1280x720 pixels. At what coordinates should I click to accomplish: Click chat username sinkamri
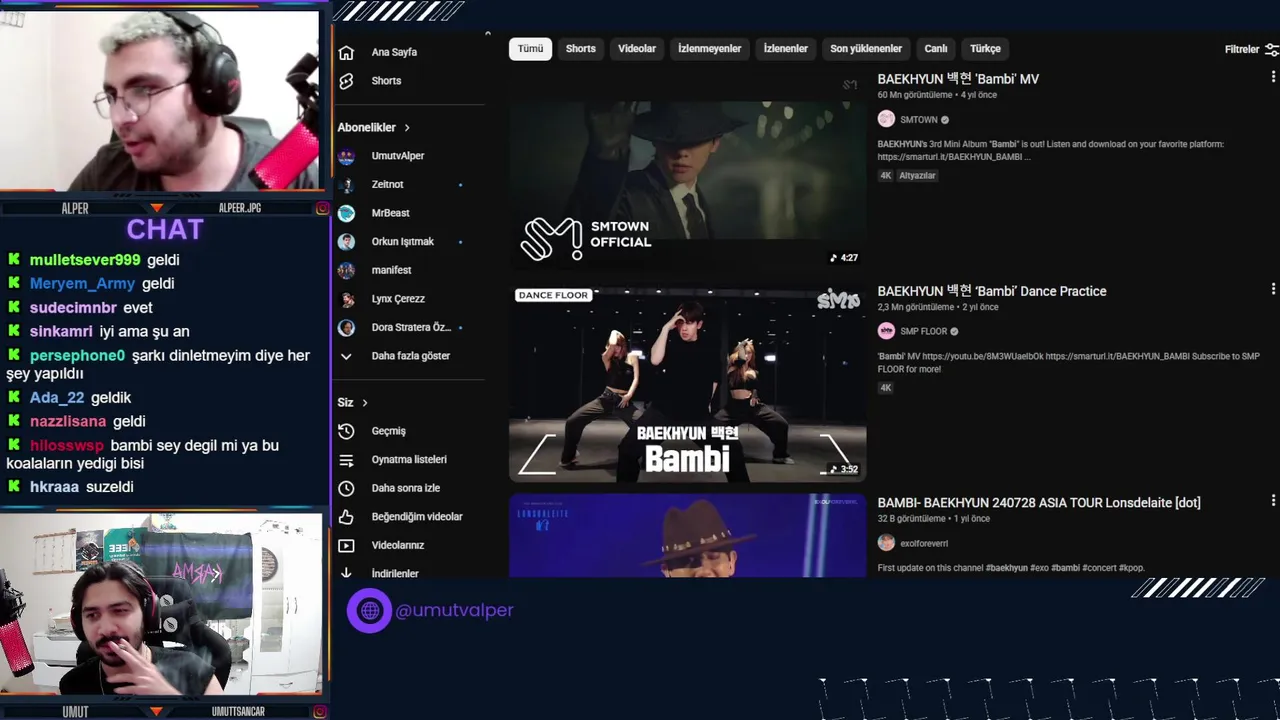[x=61, y=332]
